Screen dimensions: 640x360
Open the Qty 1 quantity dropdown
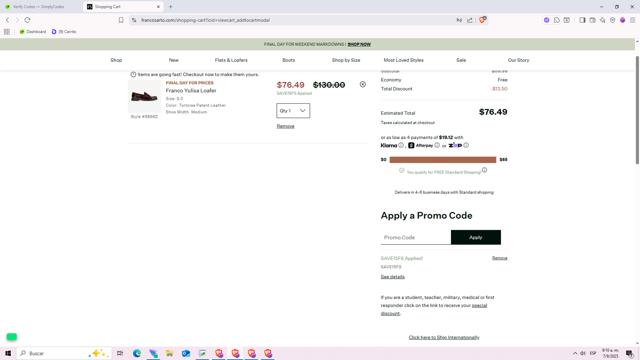pos(293,111)
